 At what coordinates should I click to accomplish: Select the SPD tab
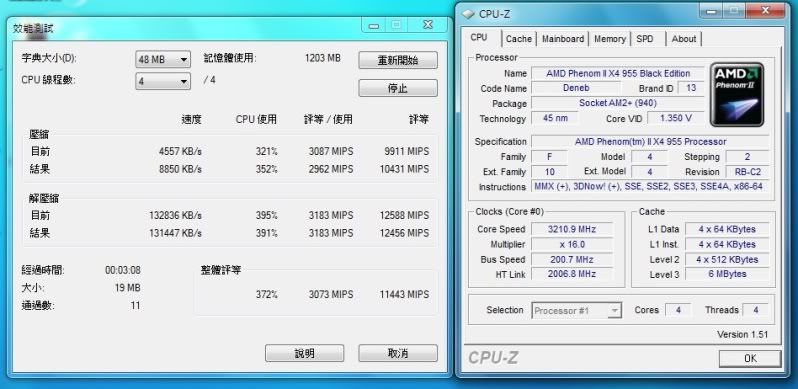(645, 39)
